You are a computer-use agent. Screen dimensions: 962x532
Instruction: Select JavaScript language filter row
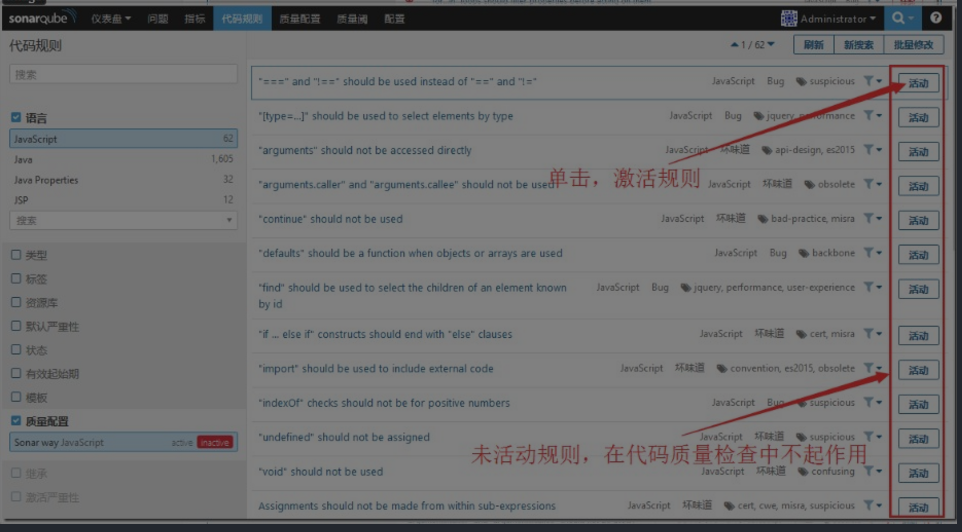(x=123, y=139)
